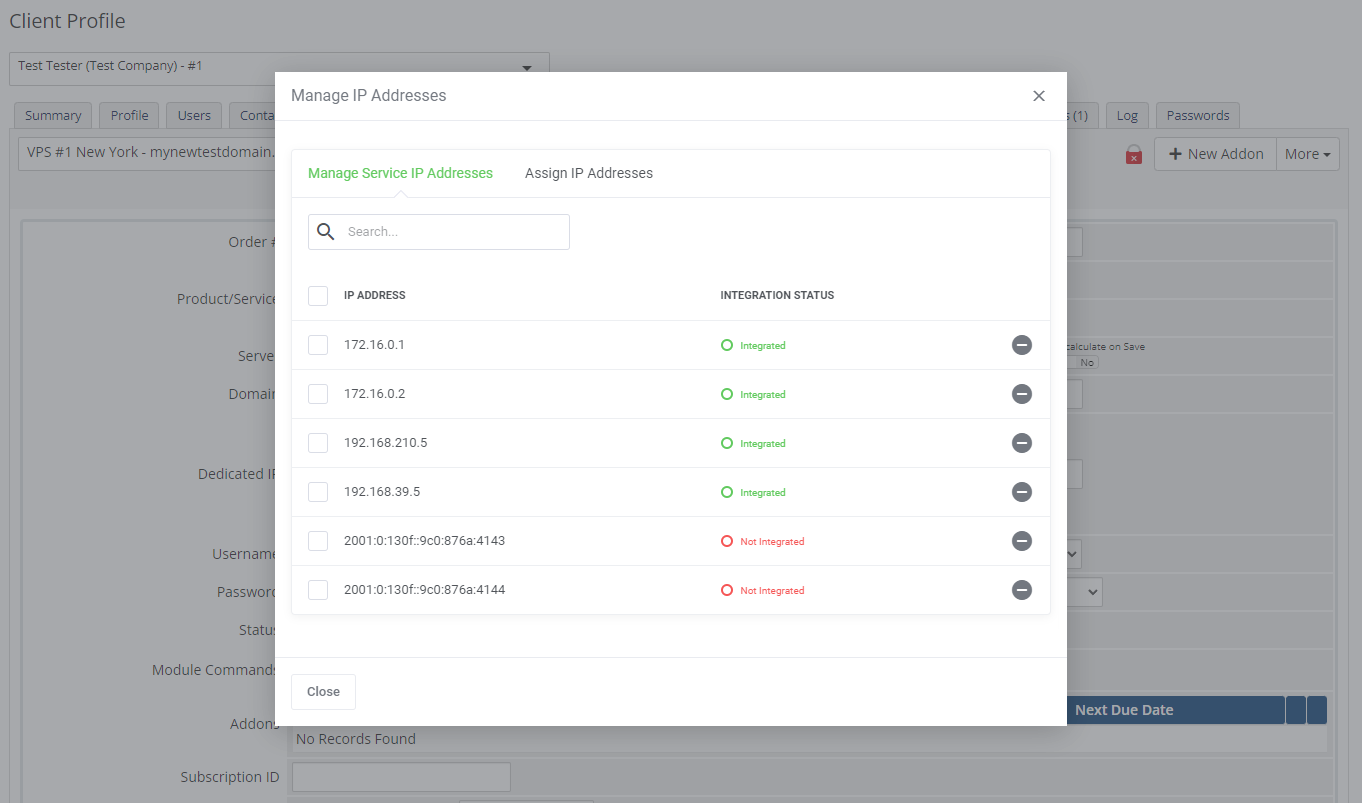Click the Integrated status icon for 192.168.39.5
The image size is (1362, 803).
pyautogui.click(x=727, y=491)
